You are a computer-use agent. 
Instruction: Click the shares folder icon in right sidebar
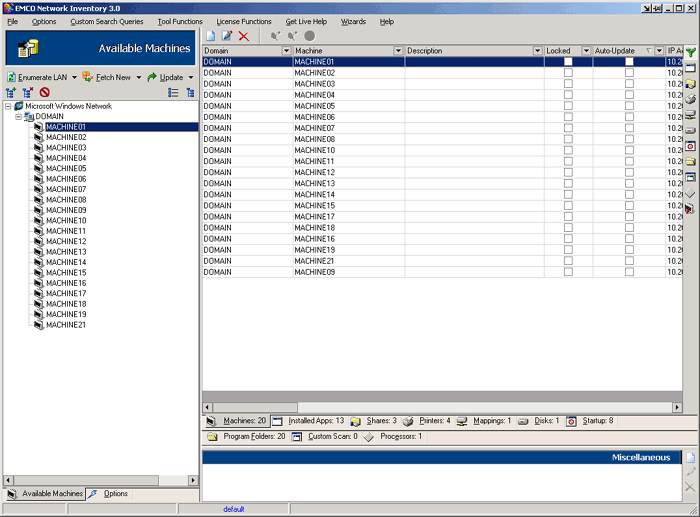click(691, 83)
